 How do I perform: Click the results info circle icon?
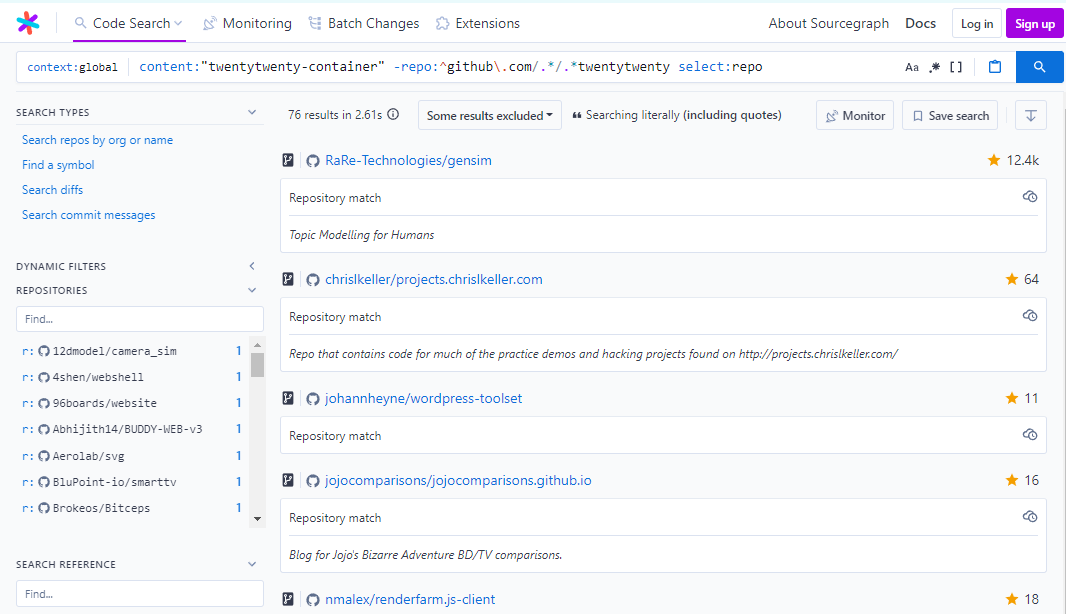click(393, 115)
